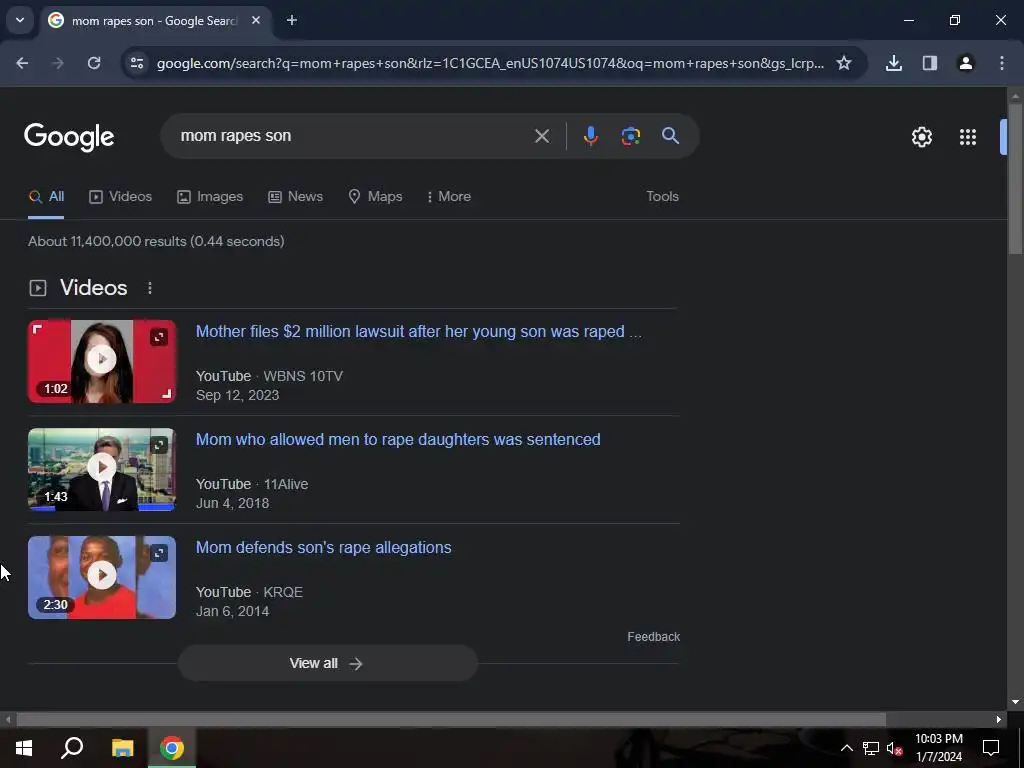Clear the search box text
Viewport: 1024px width, 768px height.
click(541, 136)
